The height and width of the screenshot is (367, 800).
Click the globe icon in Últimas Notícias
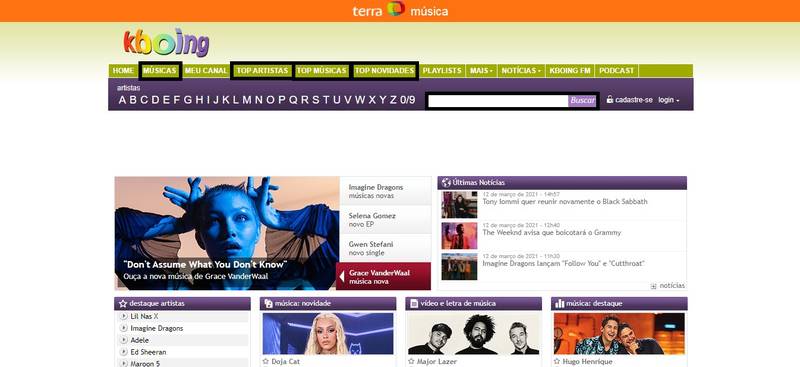446,182
